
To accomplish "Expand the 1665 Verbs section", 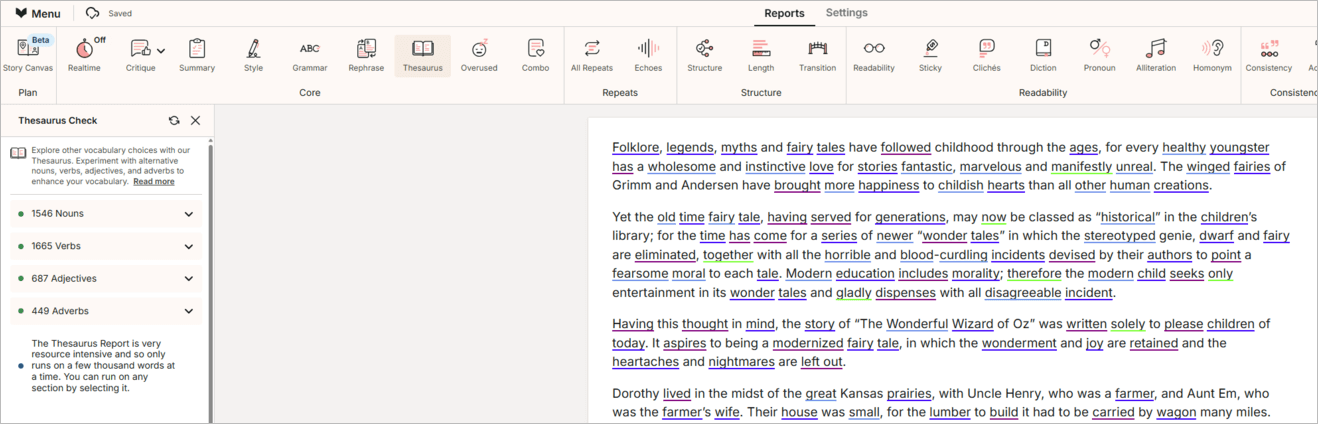I will [105, 246].
